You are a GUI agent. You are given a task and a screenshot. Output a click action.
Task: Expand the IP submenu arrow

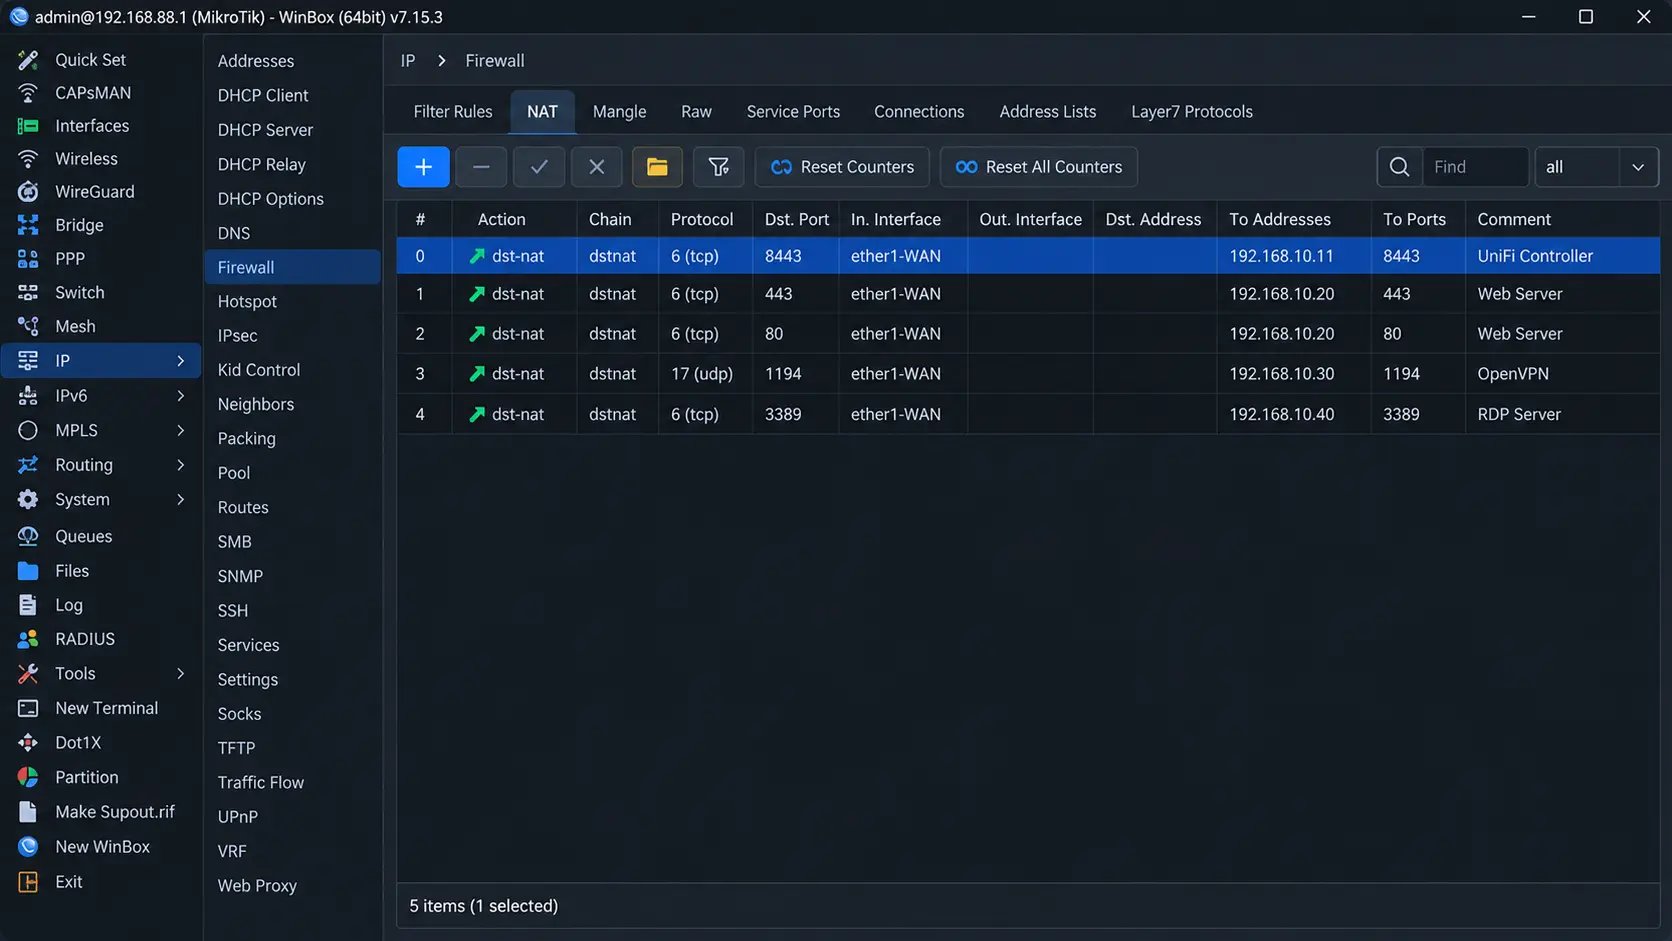[180, 361]
